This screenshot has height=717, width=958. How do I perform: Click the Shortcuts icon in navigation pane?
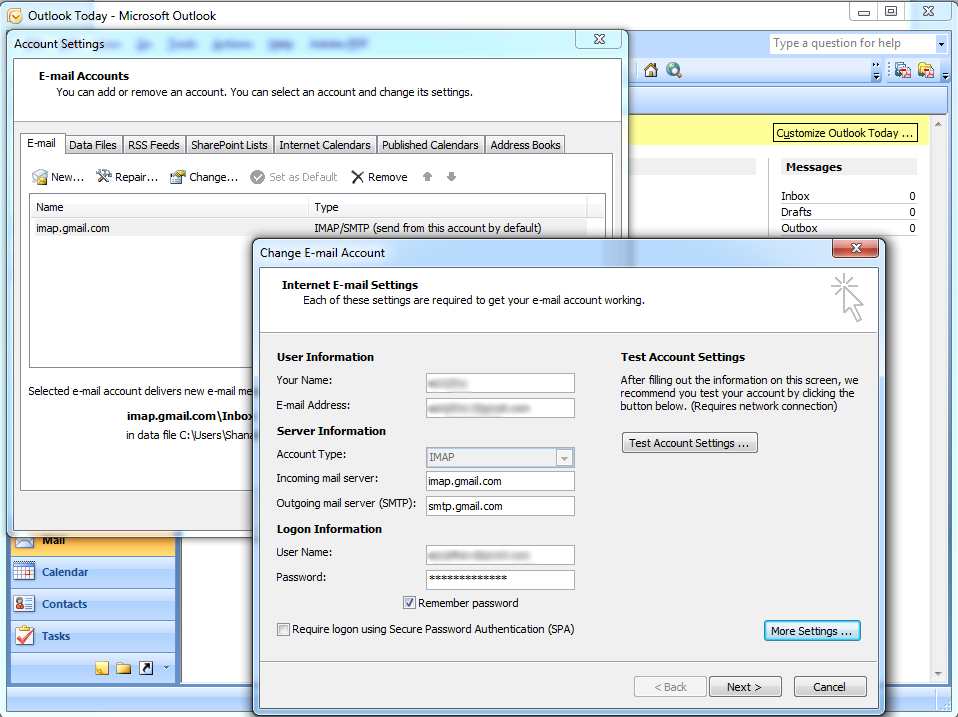[146, 668]
